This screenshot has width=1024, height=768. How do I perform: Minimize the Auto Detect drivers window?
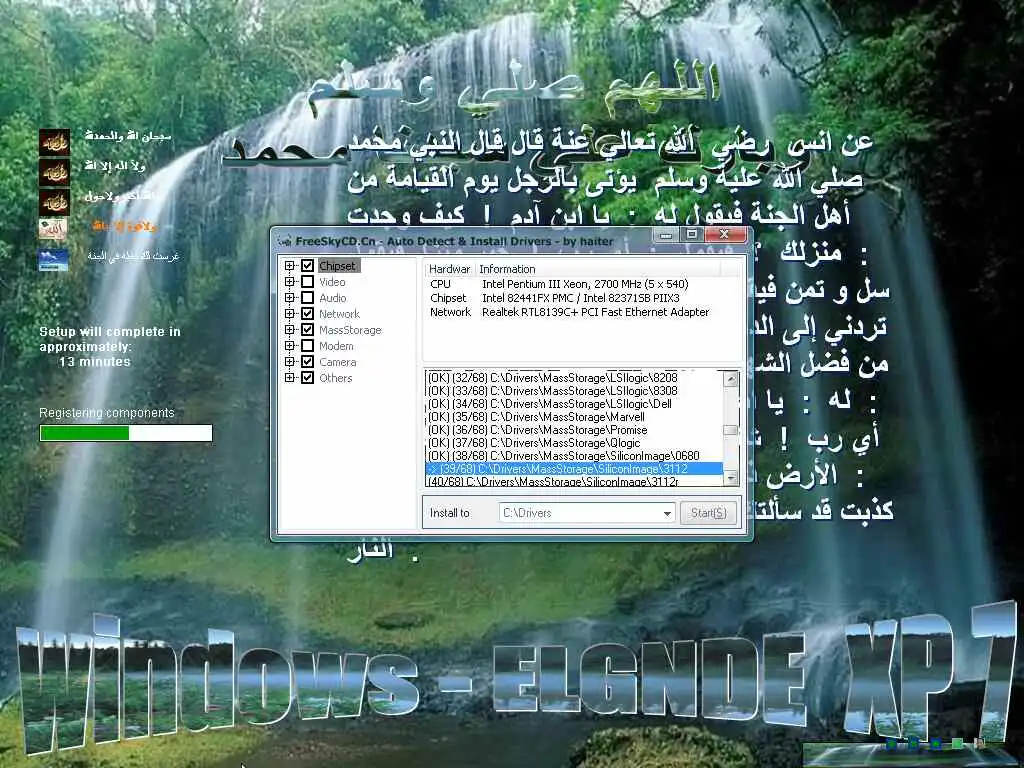pyautogui.click(x=665, y=234)
